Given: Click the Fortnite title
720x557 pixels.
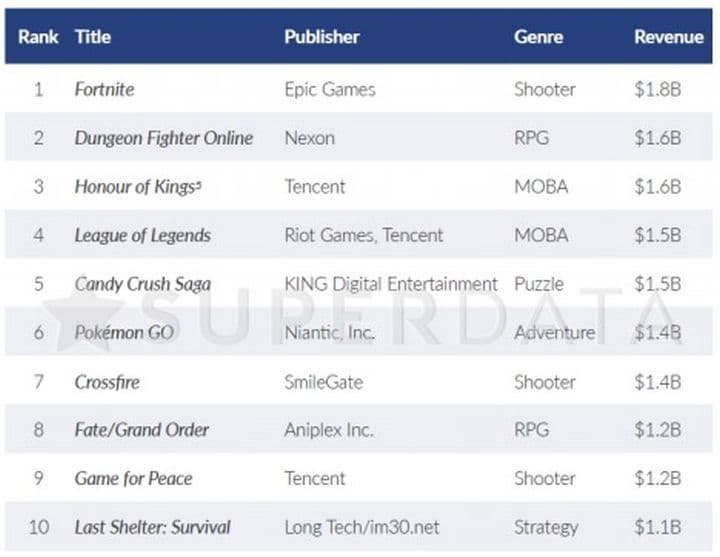Looking at the screenshot, I should [104, 89].
